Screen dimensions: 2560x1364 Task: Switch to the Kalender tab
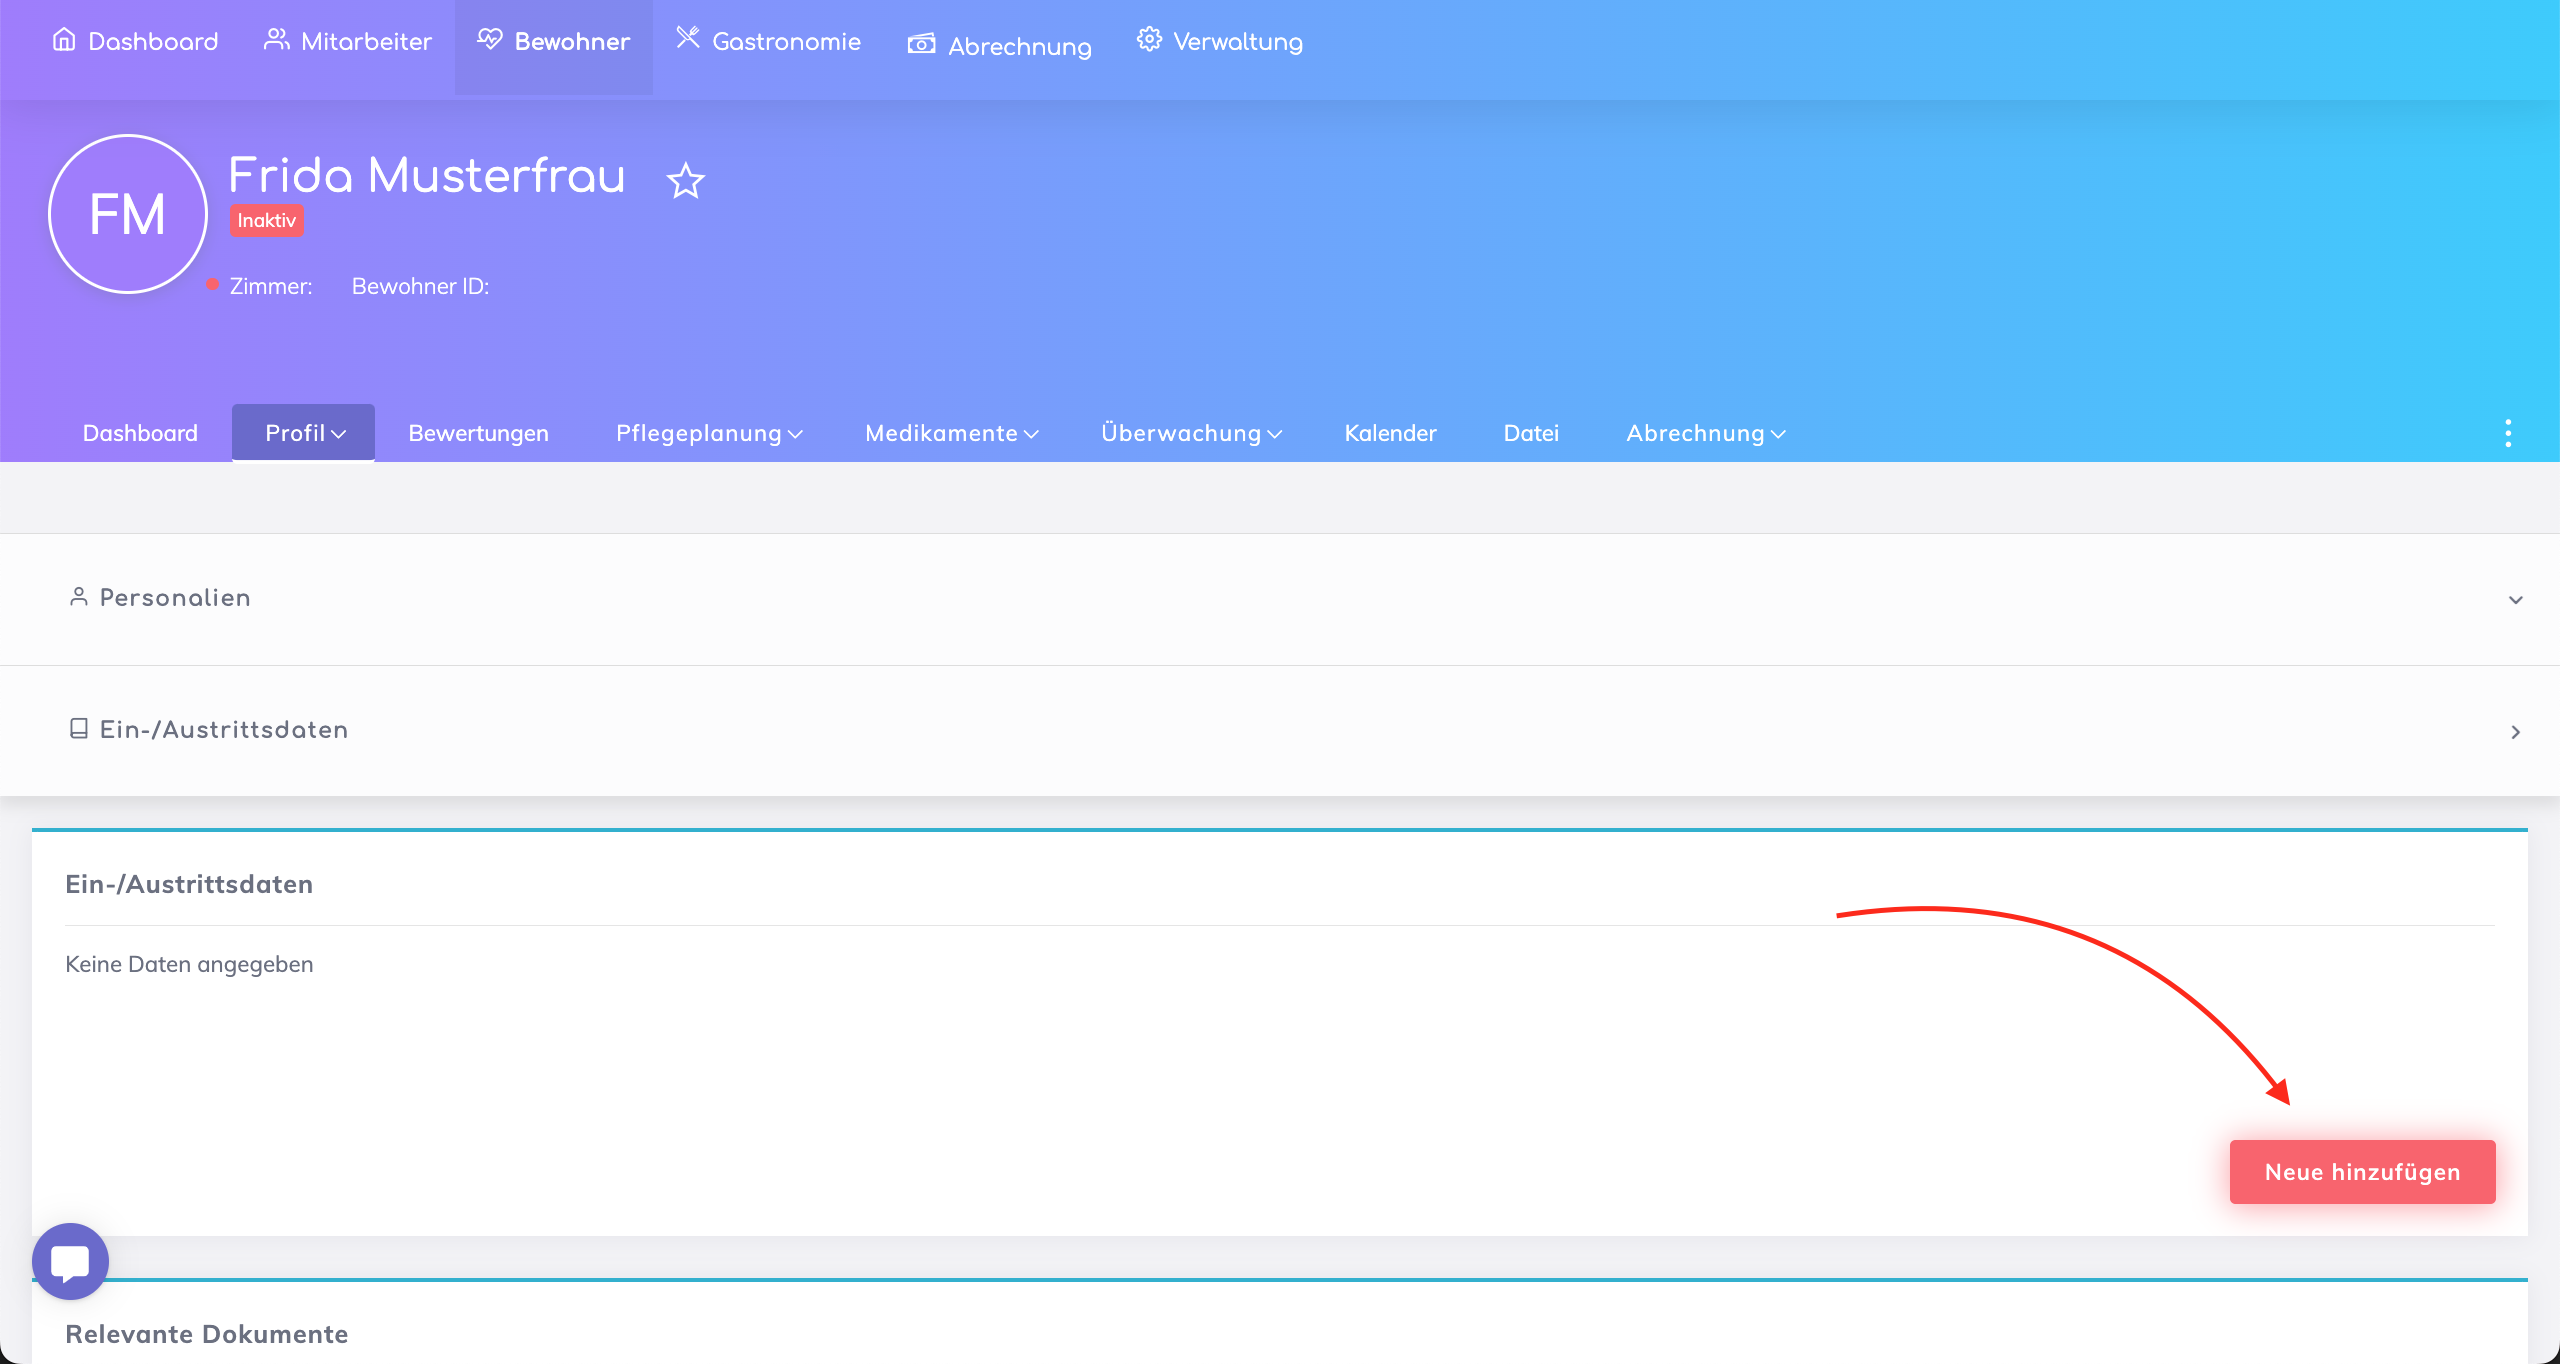pyautogui.click(x=1390, y=433)
